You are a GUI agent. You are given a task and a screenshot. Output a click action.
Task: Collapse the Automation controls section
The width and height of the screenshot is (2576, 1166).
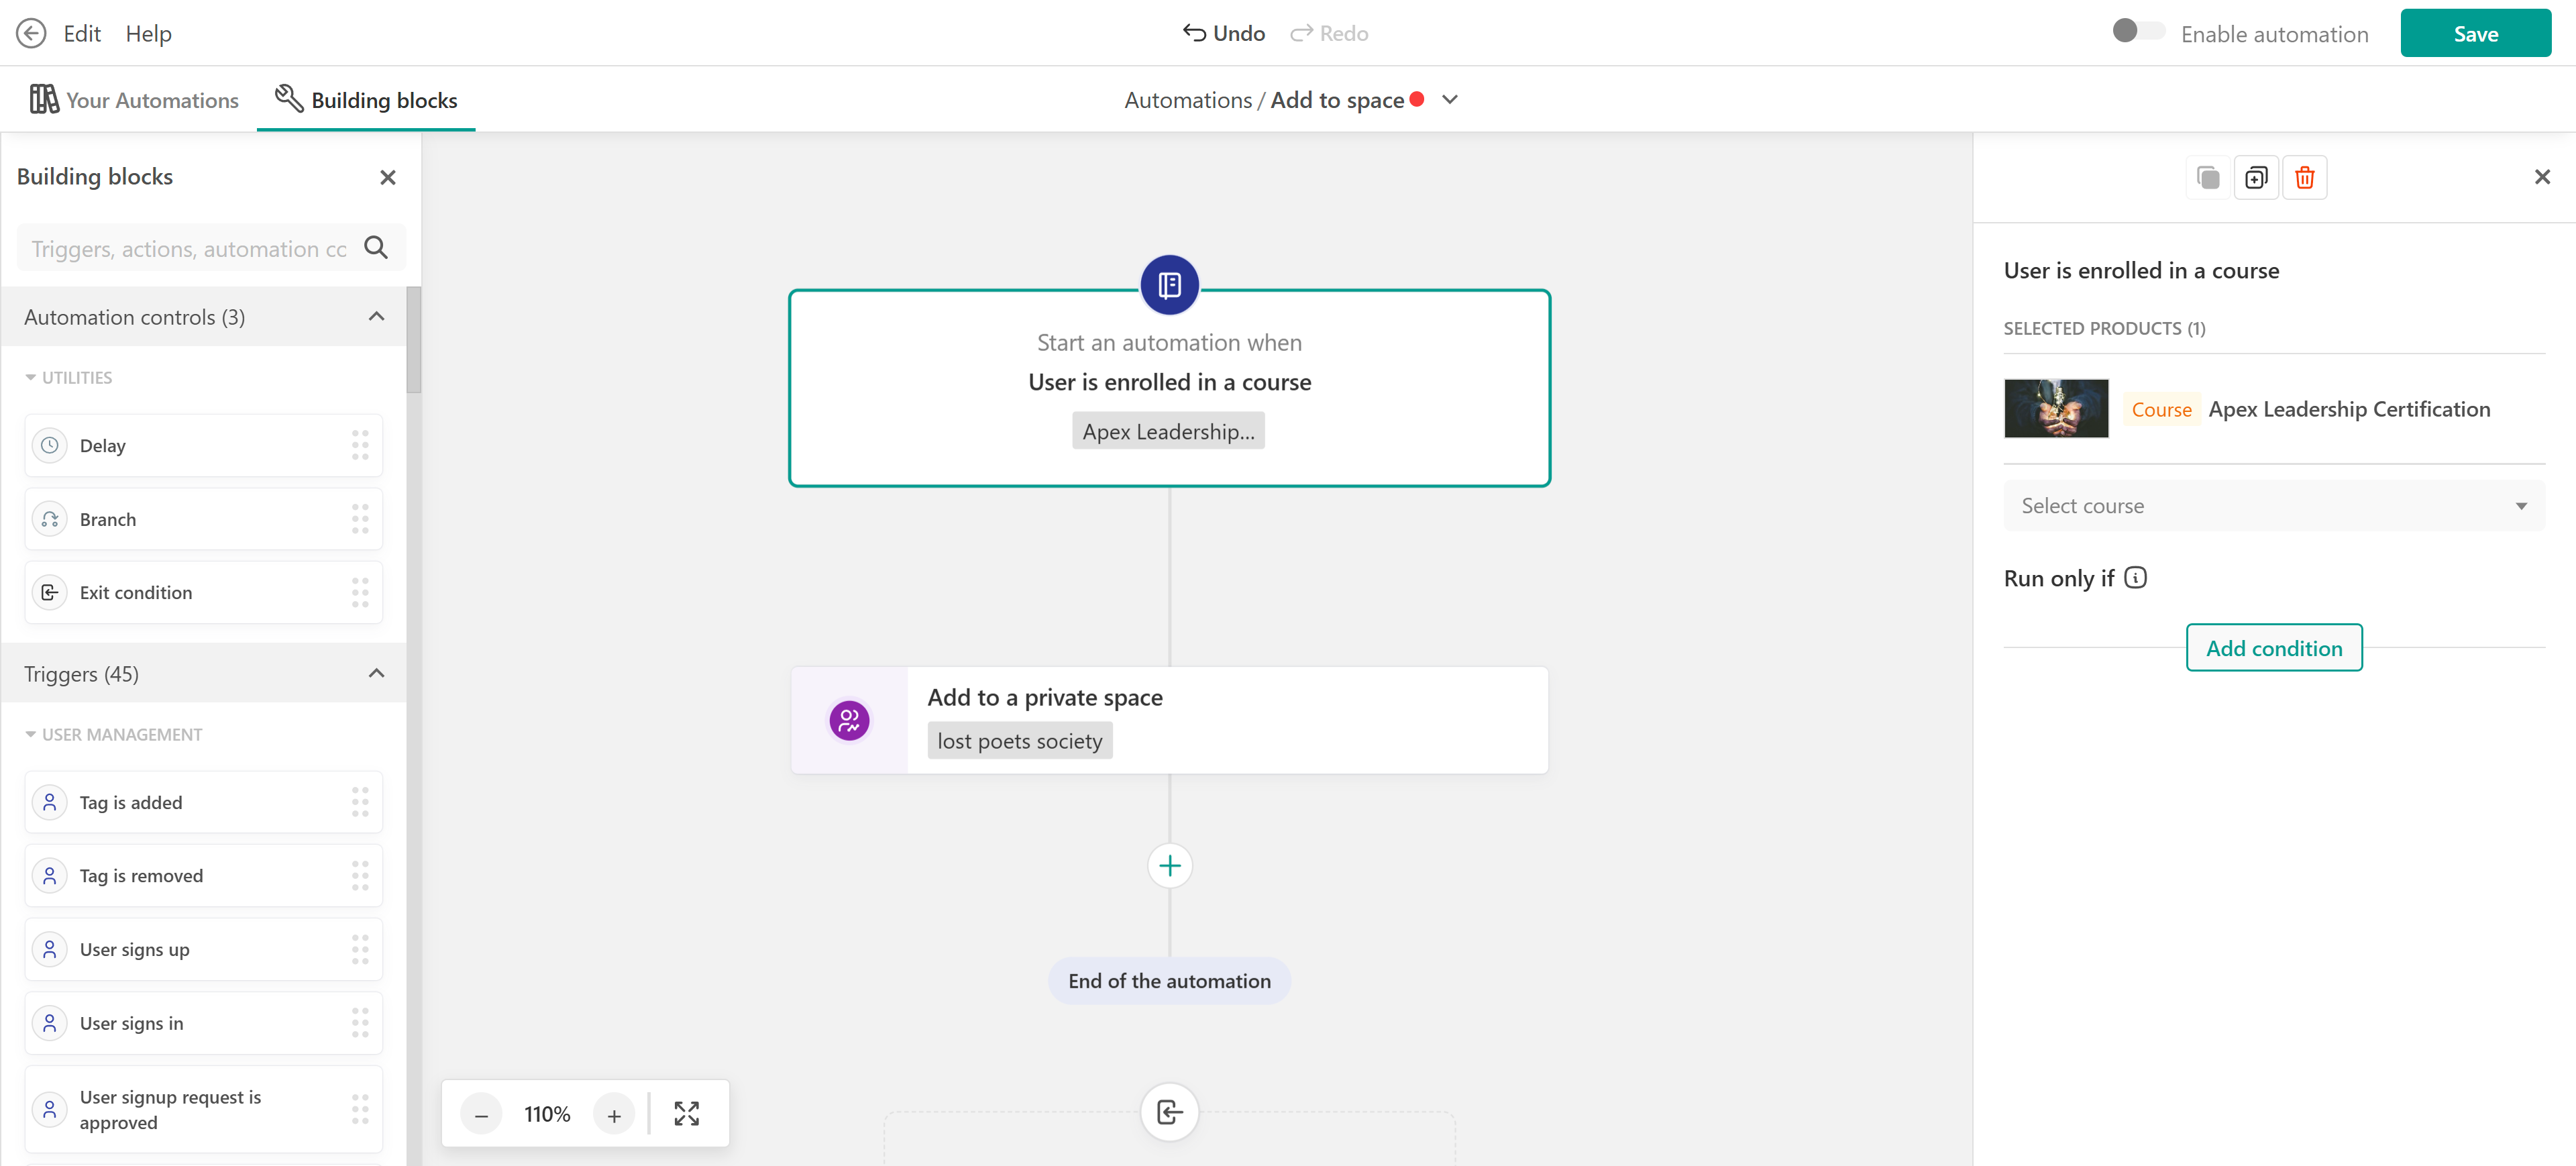[x=376, y=317]
